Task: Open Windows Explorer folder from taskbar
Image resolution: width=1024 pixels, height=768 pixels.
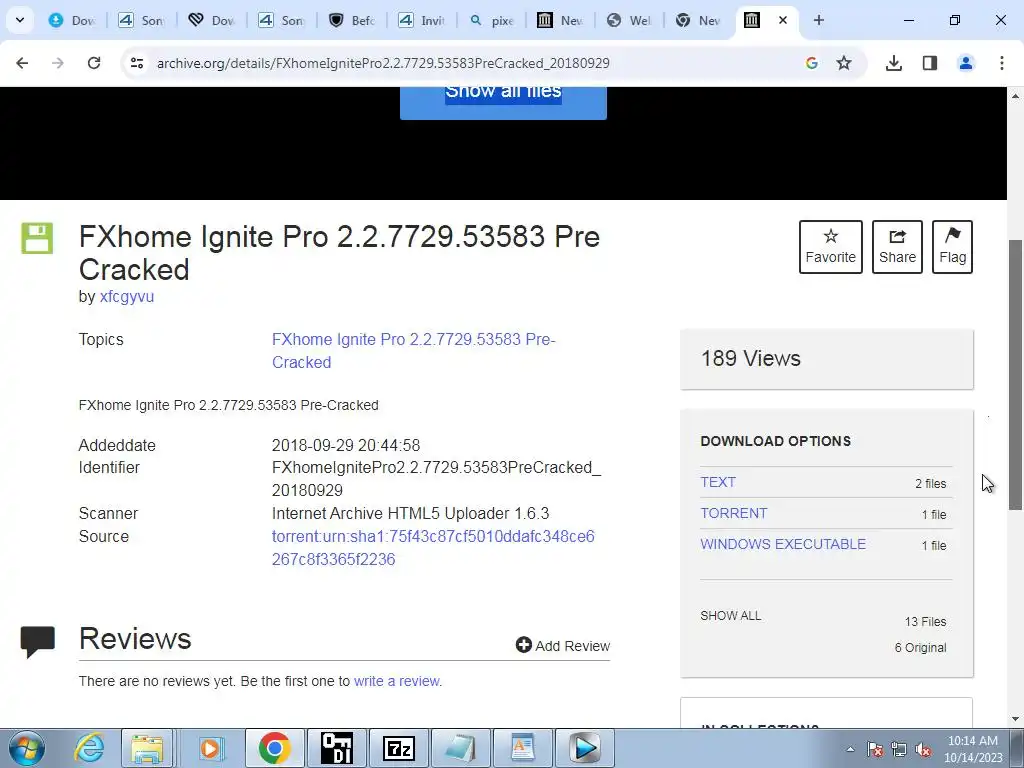Action: pos(147,748)
